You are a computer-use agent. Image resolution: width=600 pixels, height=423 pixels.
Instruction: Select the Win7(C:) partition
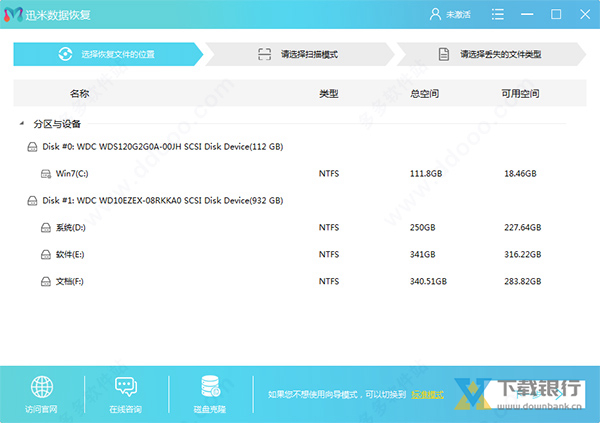72,173
